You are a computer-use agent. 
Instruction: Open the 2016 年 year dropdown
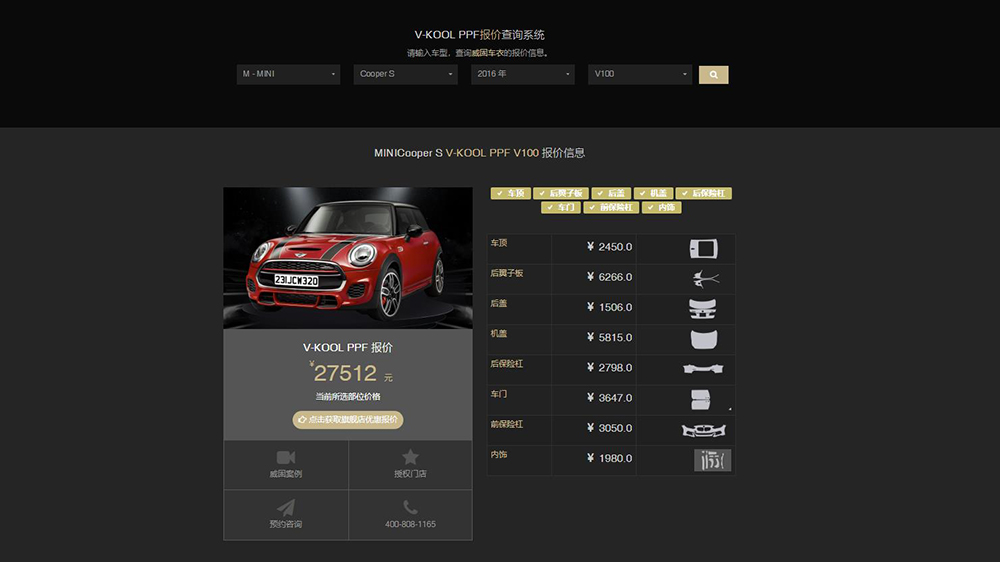[x=523, y=74]
